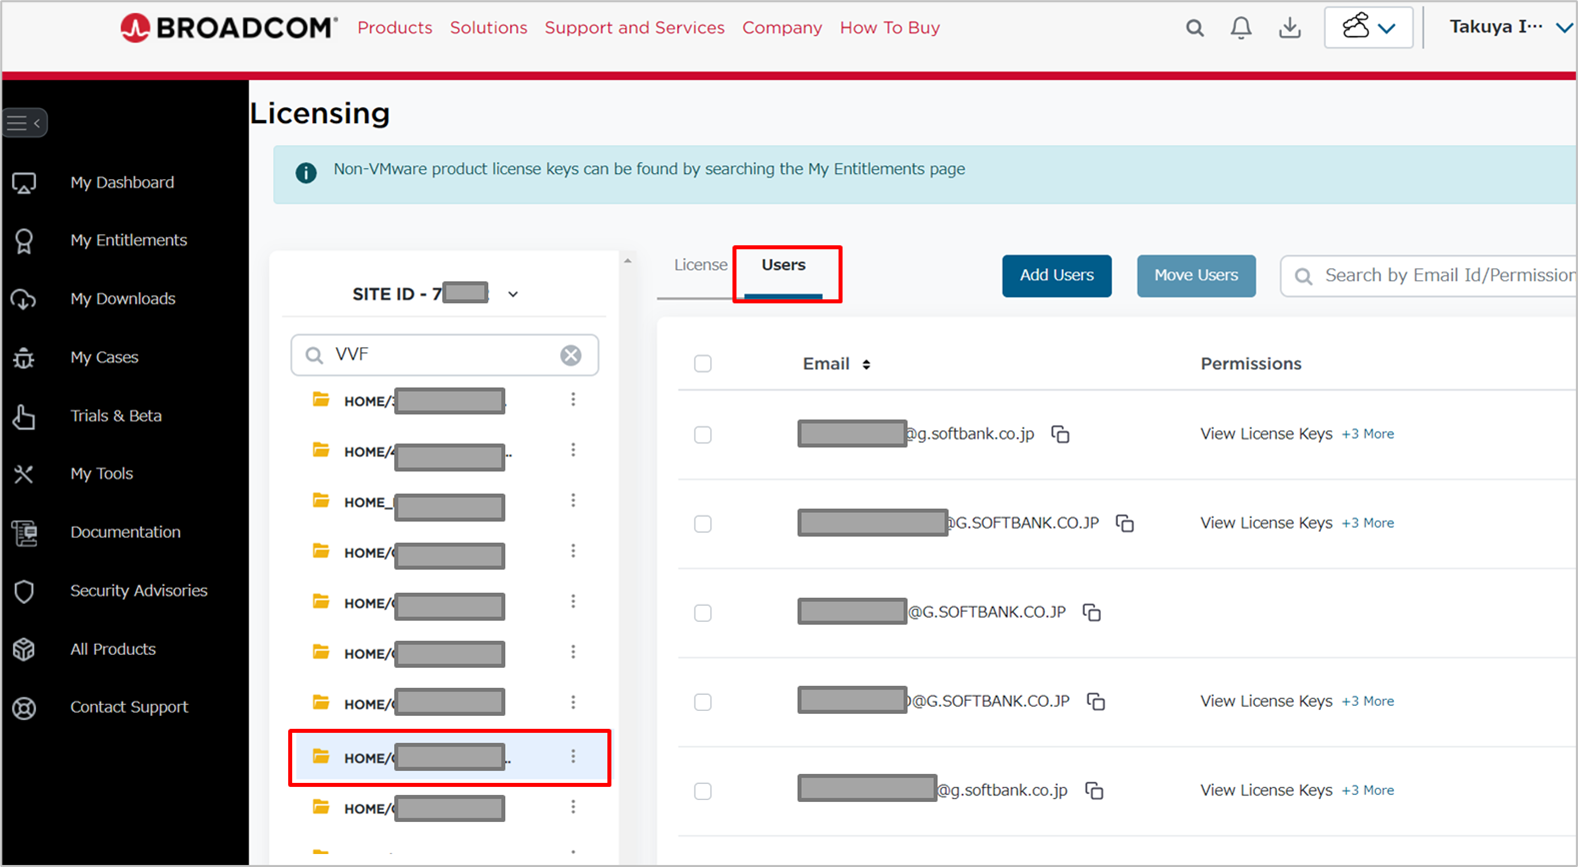Go to My Dashboard
Viewport: 1578px width, 867px height.
click(x=122, y=183)
